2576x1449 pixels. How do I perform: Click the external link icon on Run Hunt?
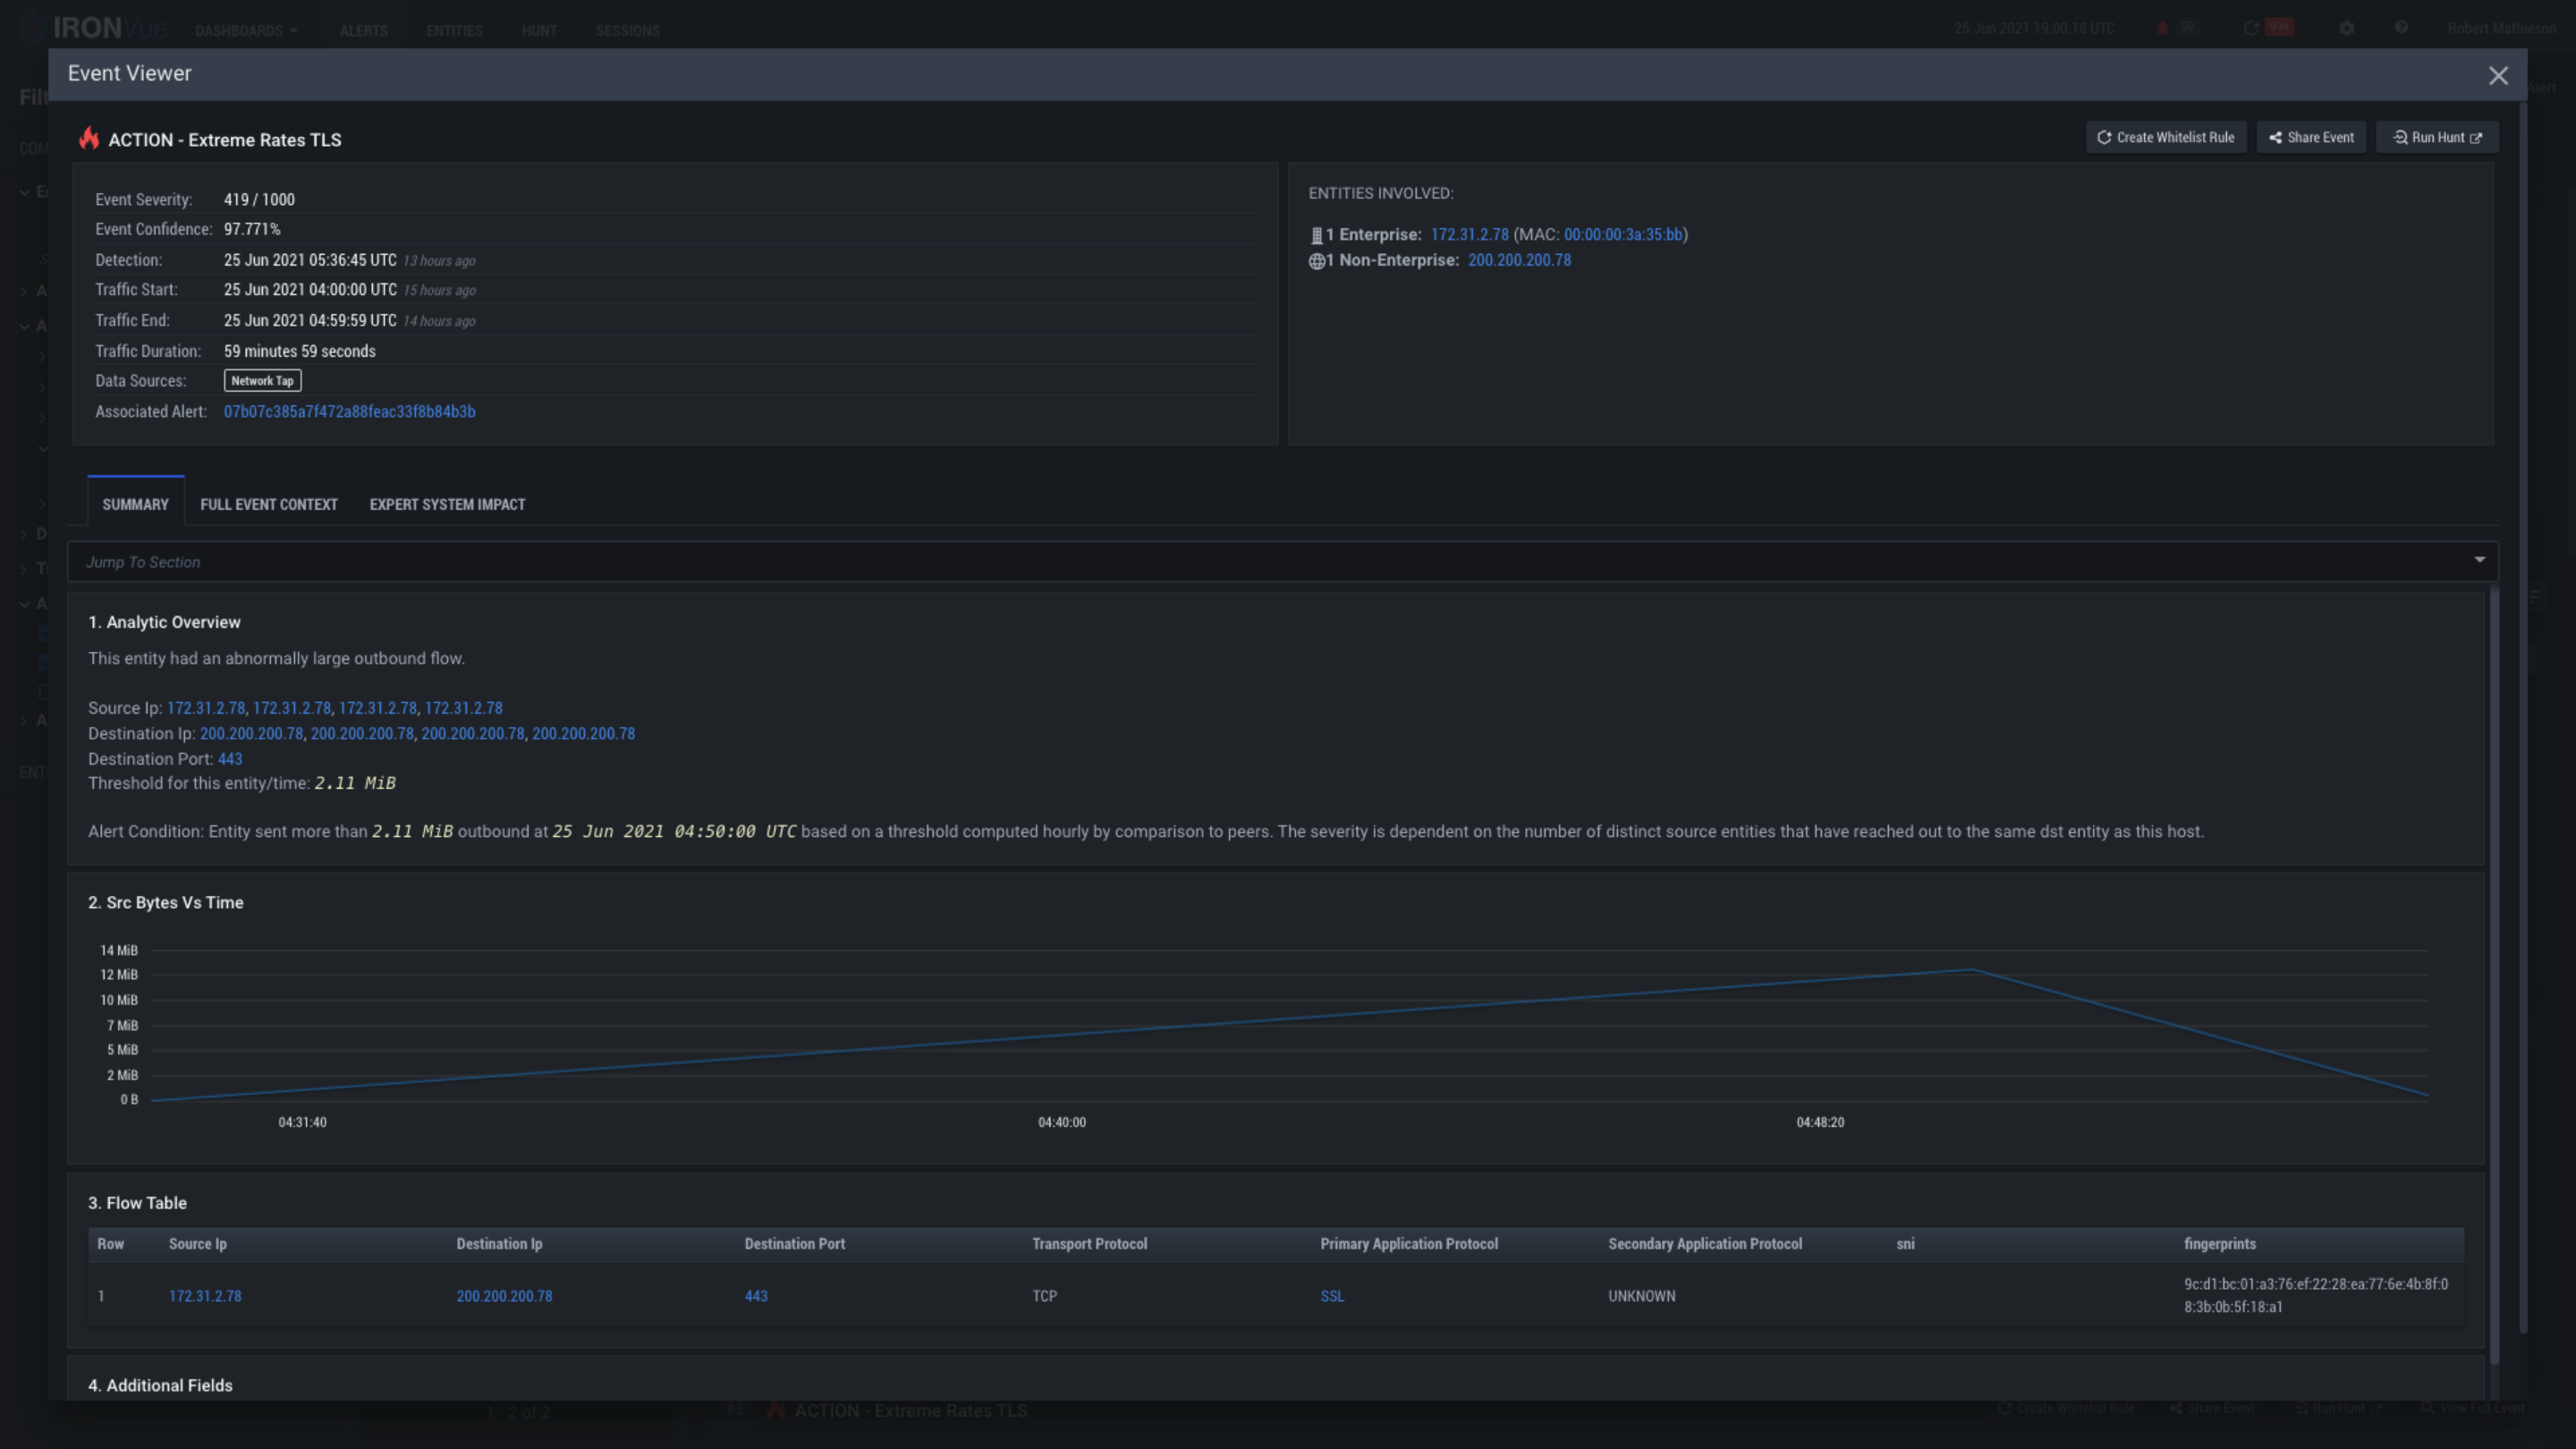pyautogui.click(x=2476, y=138)
